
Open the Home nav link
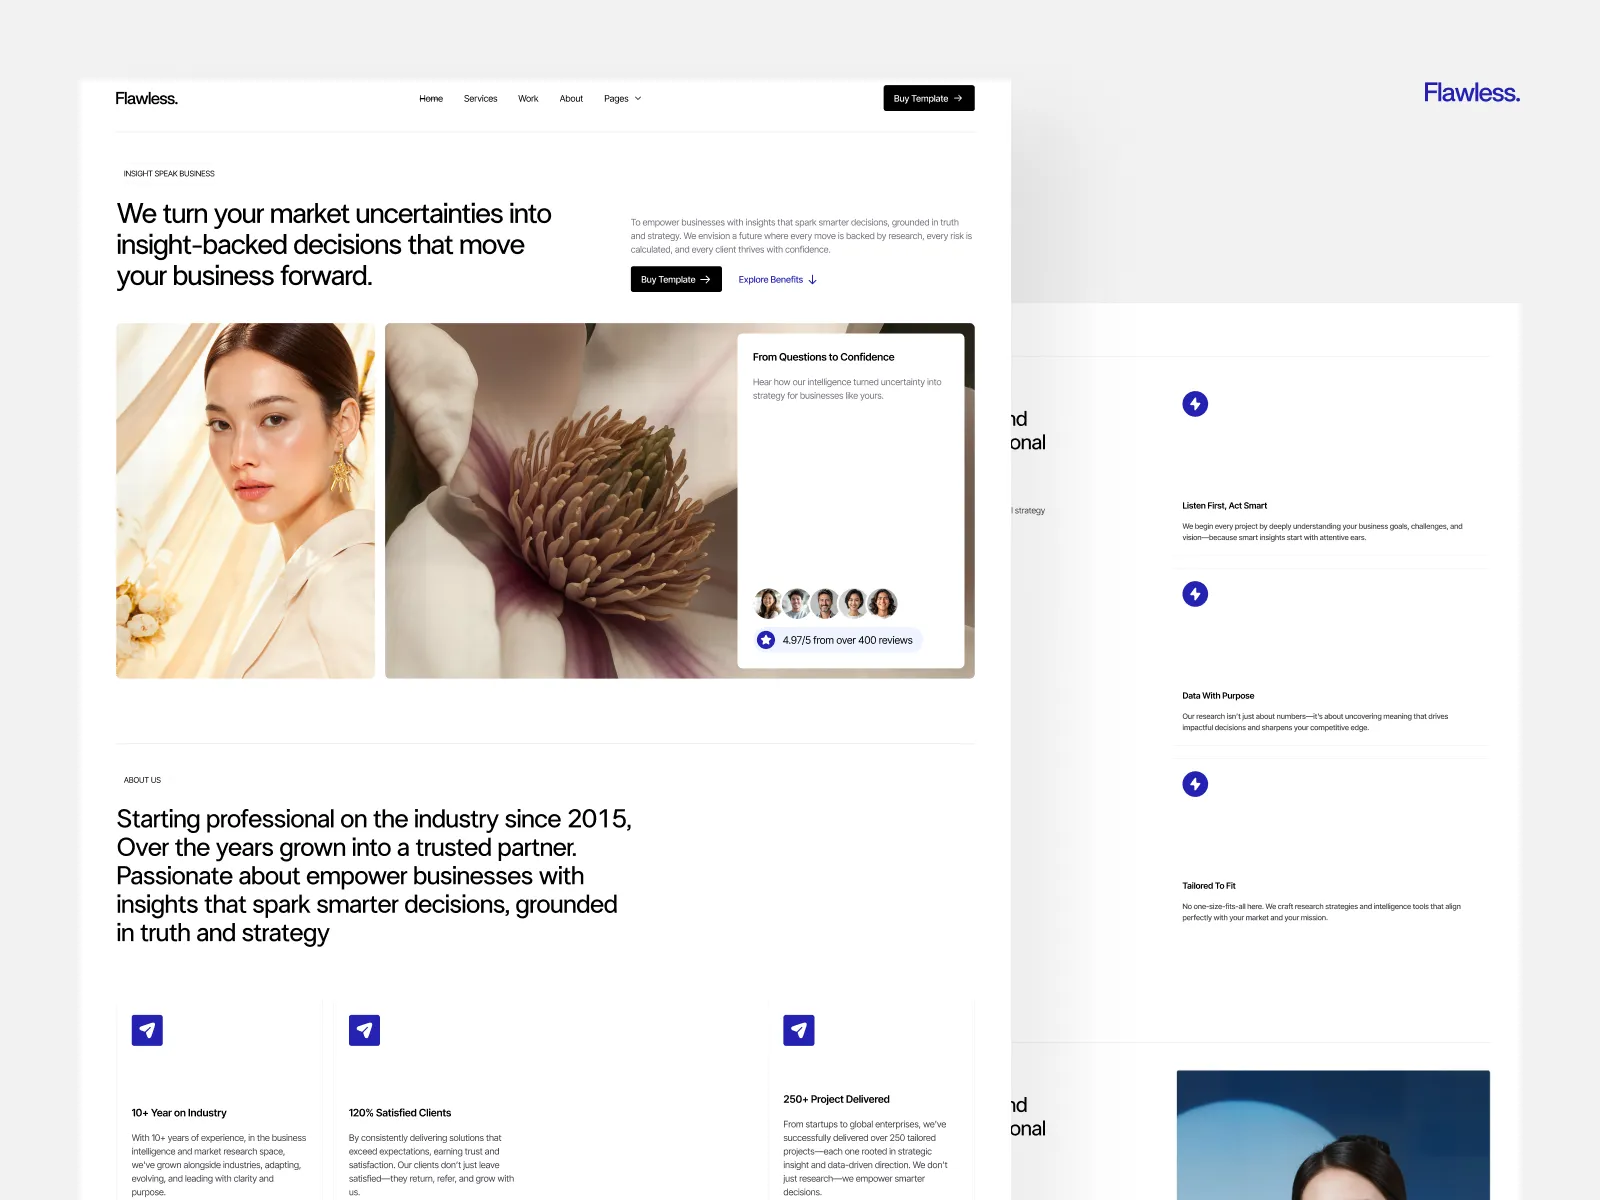pyautogui.click(x=431, y=98)
